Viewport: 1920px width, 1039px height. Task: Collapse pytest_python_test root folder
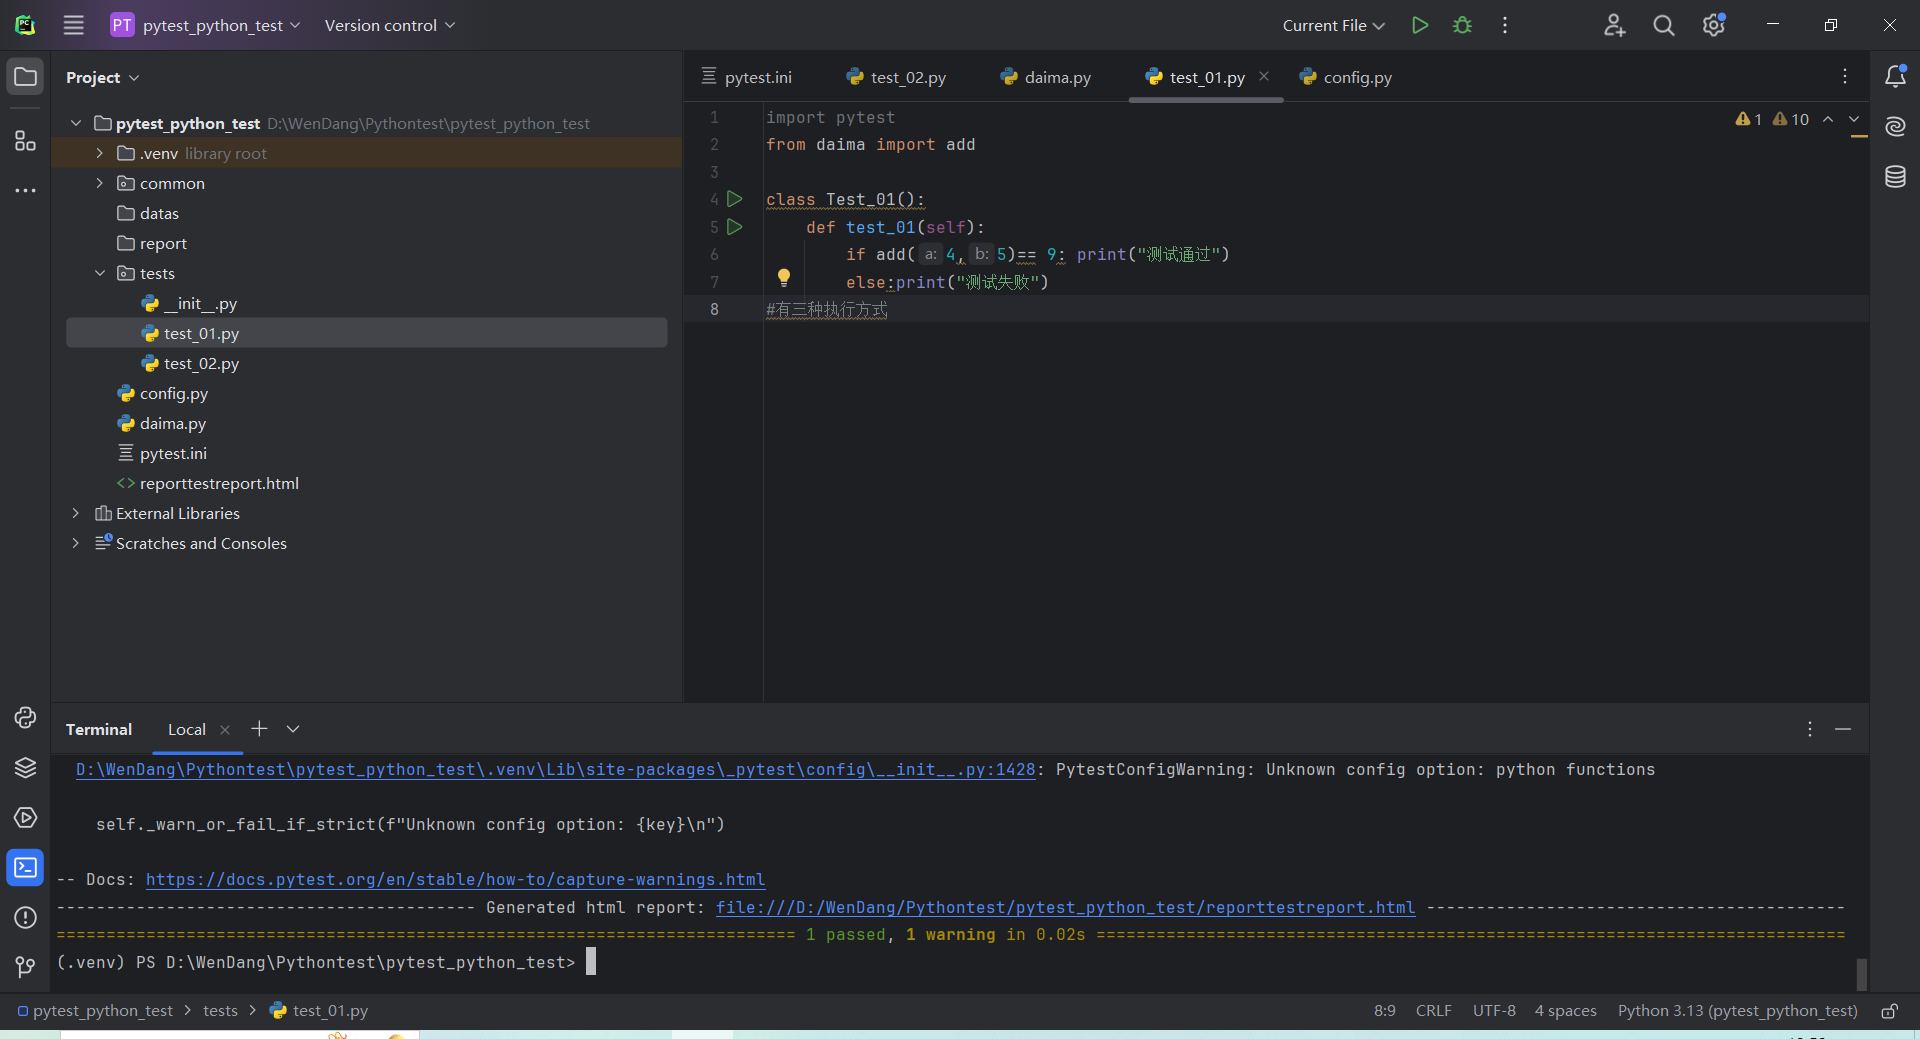point(76,123)
